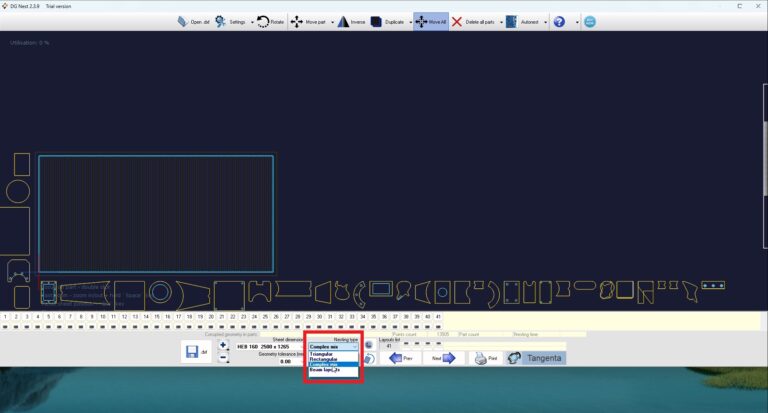Image resolution: width=768 pixels, height=413 pixels.
Task: Open the blue Help question mark
Action: pyautogui.click(x=559, y=21)
